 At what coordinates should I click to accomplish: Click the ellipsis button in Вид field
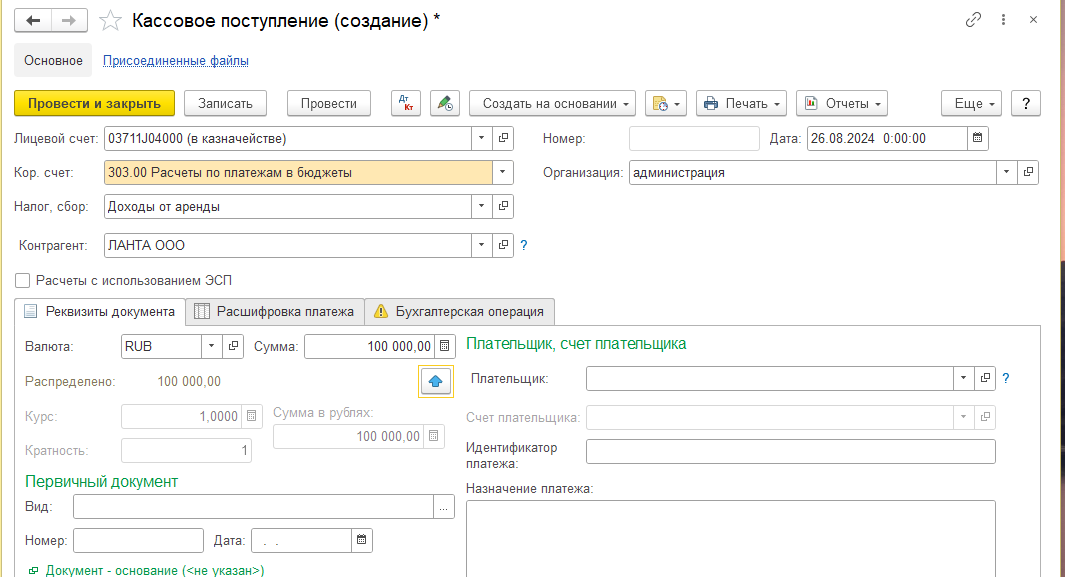[444, 507]
